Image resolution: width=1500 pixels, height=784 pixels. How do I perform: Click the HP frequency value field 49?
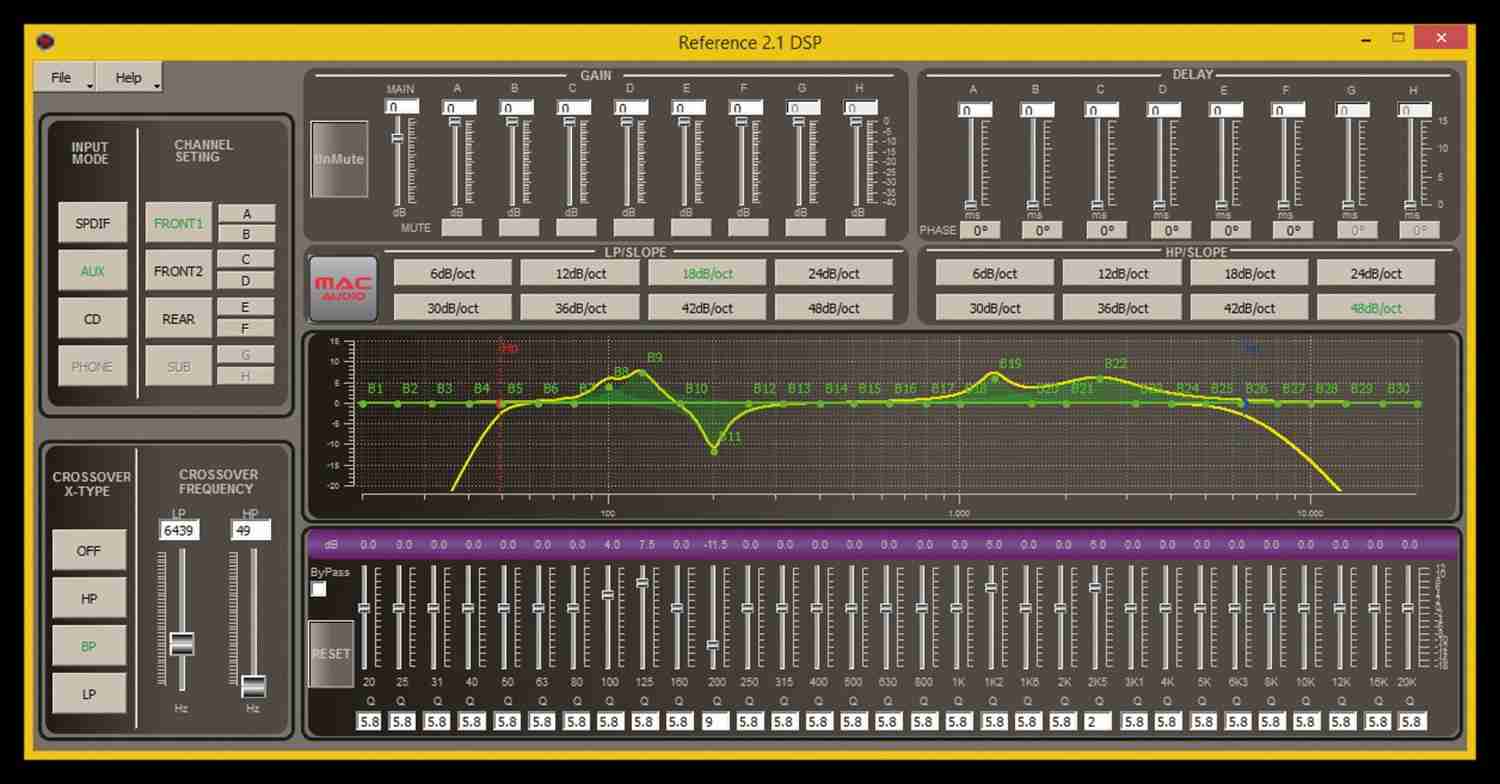coord(251,531)
